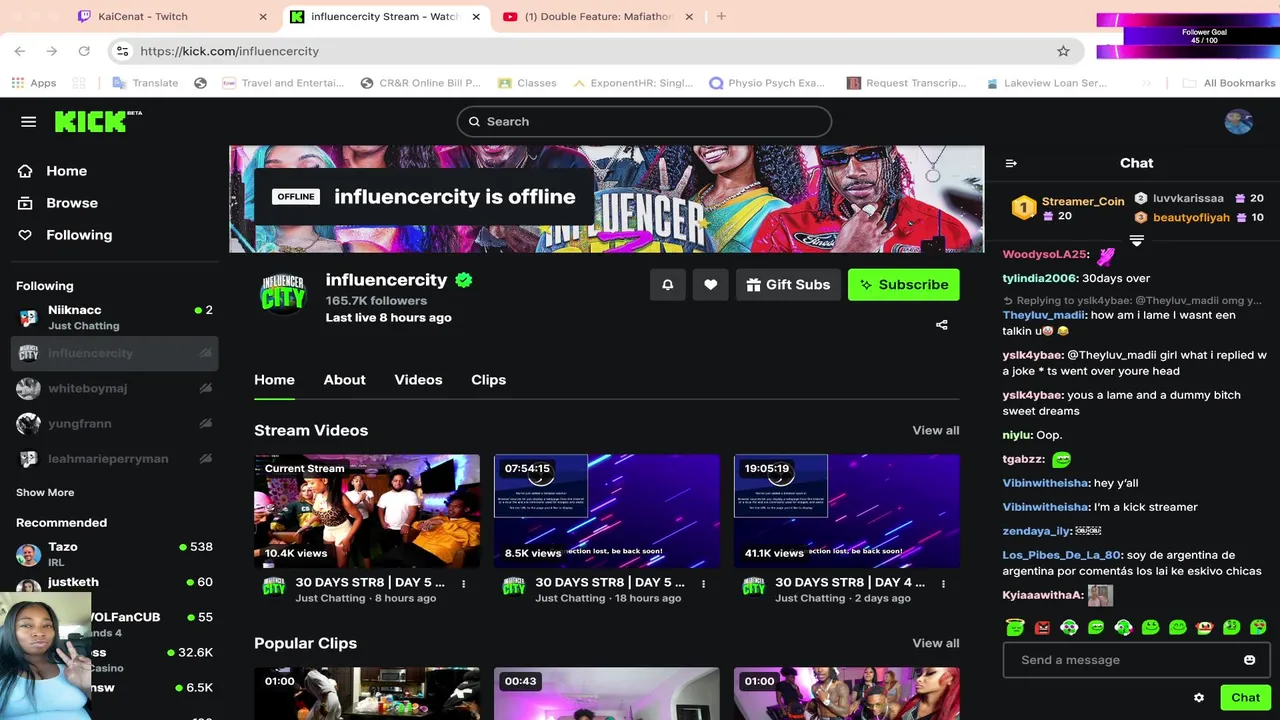The height and width of the screenshot is (720, 1280).
Task: Click View all for Stream Videos
Action: pos(935,430)
